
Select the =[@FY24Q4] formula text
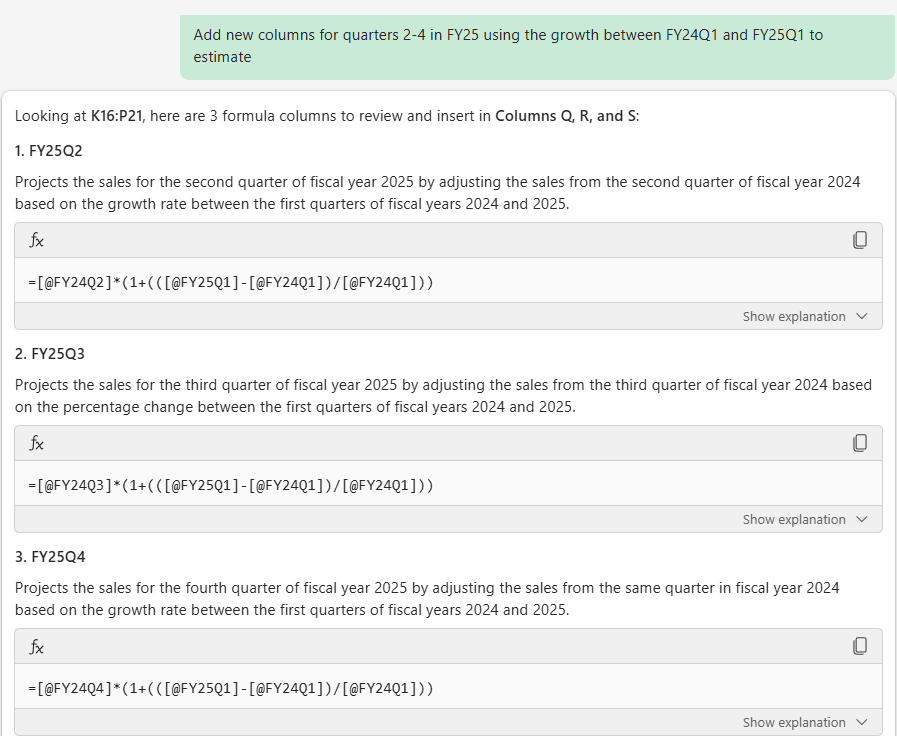pyautogui.click(x=231, y=688)
